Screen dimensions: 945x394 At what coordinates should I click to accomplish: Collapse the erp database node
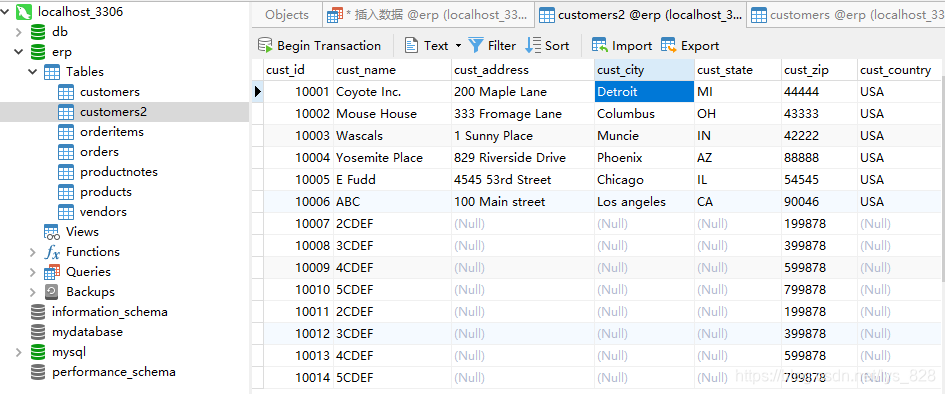click(x=19, y=52)
